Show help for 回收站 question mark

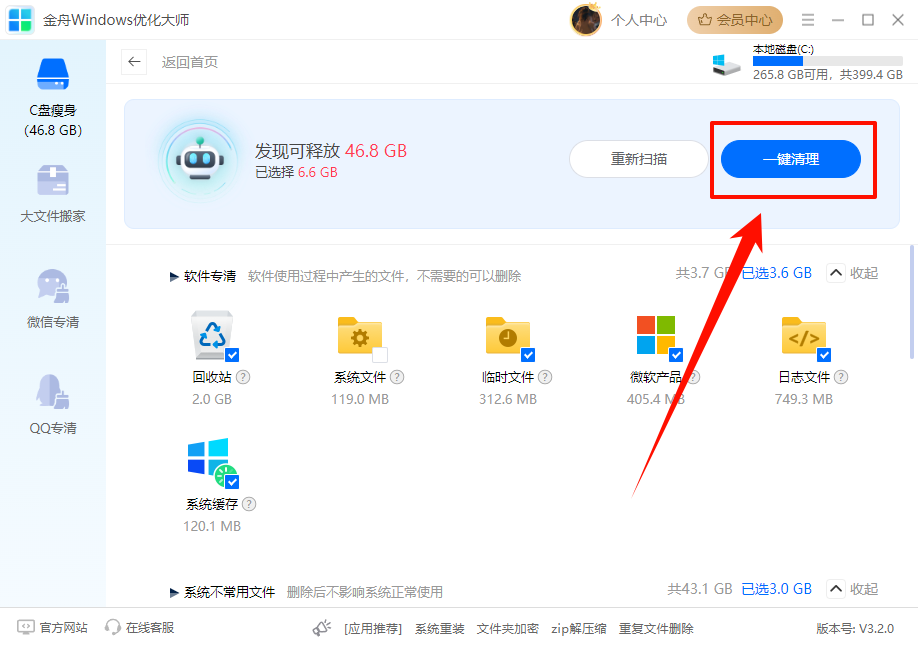[x=243, y=377]
